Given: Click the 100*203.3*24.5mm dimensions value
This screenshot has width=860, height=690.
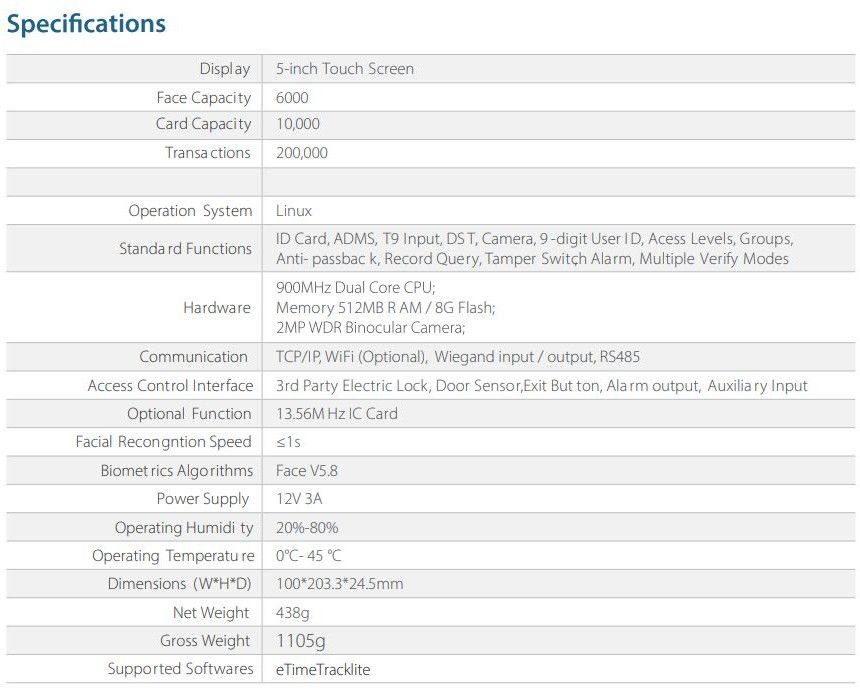Looking at the screenshot, I should pos(340,584).
